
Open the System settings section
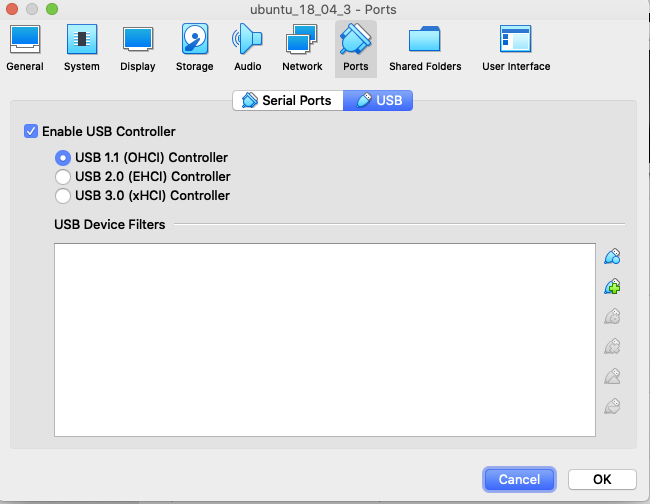[x=81, y=48]
